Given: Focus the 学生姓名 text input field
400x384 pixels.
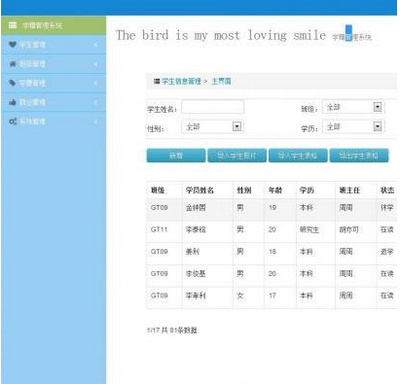Looking at the screenshot, I should (x=213, y=107).
